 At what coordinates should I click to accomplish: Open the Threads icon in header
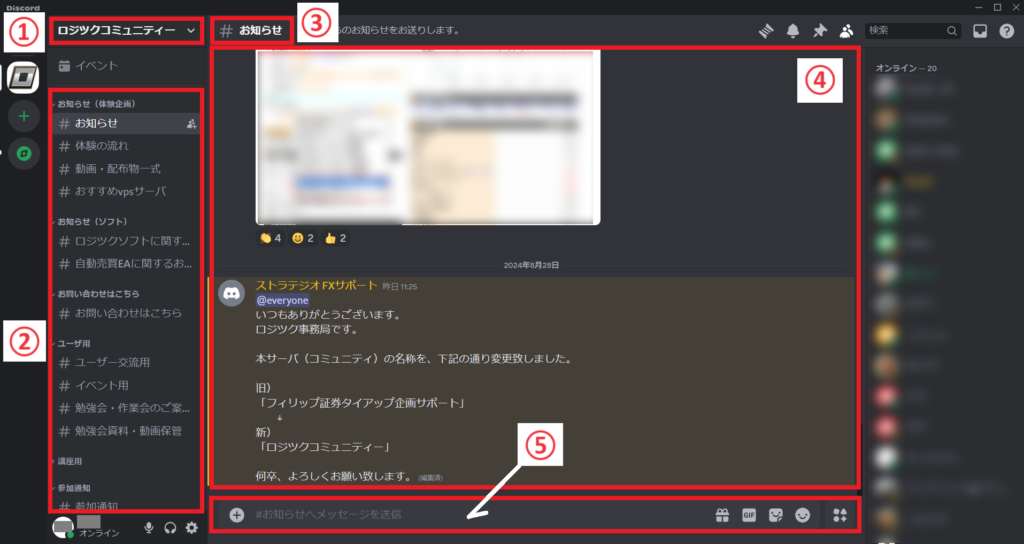[767, 31]
